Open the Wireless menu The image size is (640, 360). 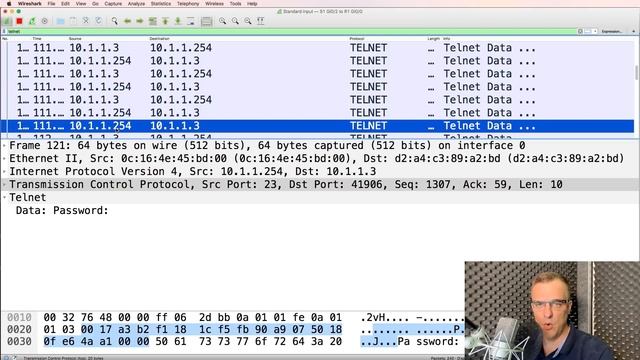click(x=214, y=3)
